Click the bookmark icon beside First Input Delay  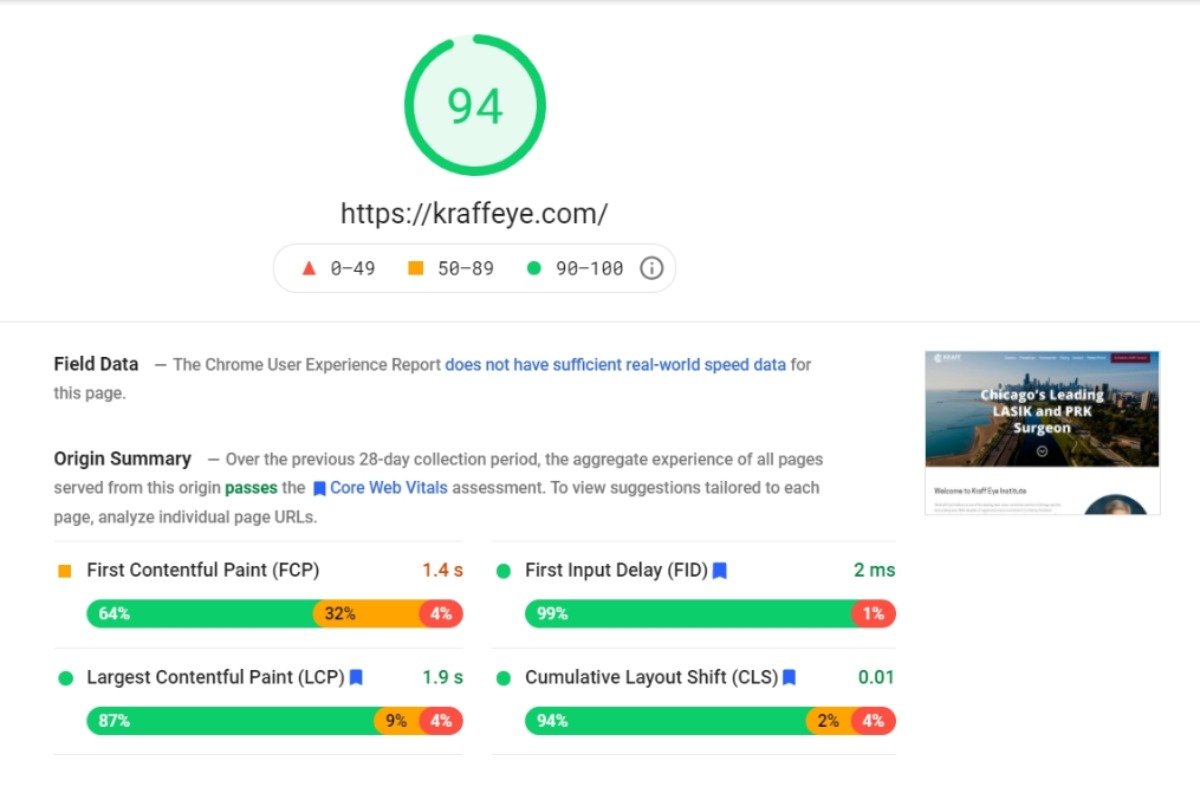(x=719, y=571)
